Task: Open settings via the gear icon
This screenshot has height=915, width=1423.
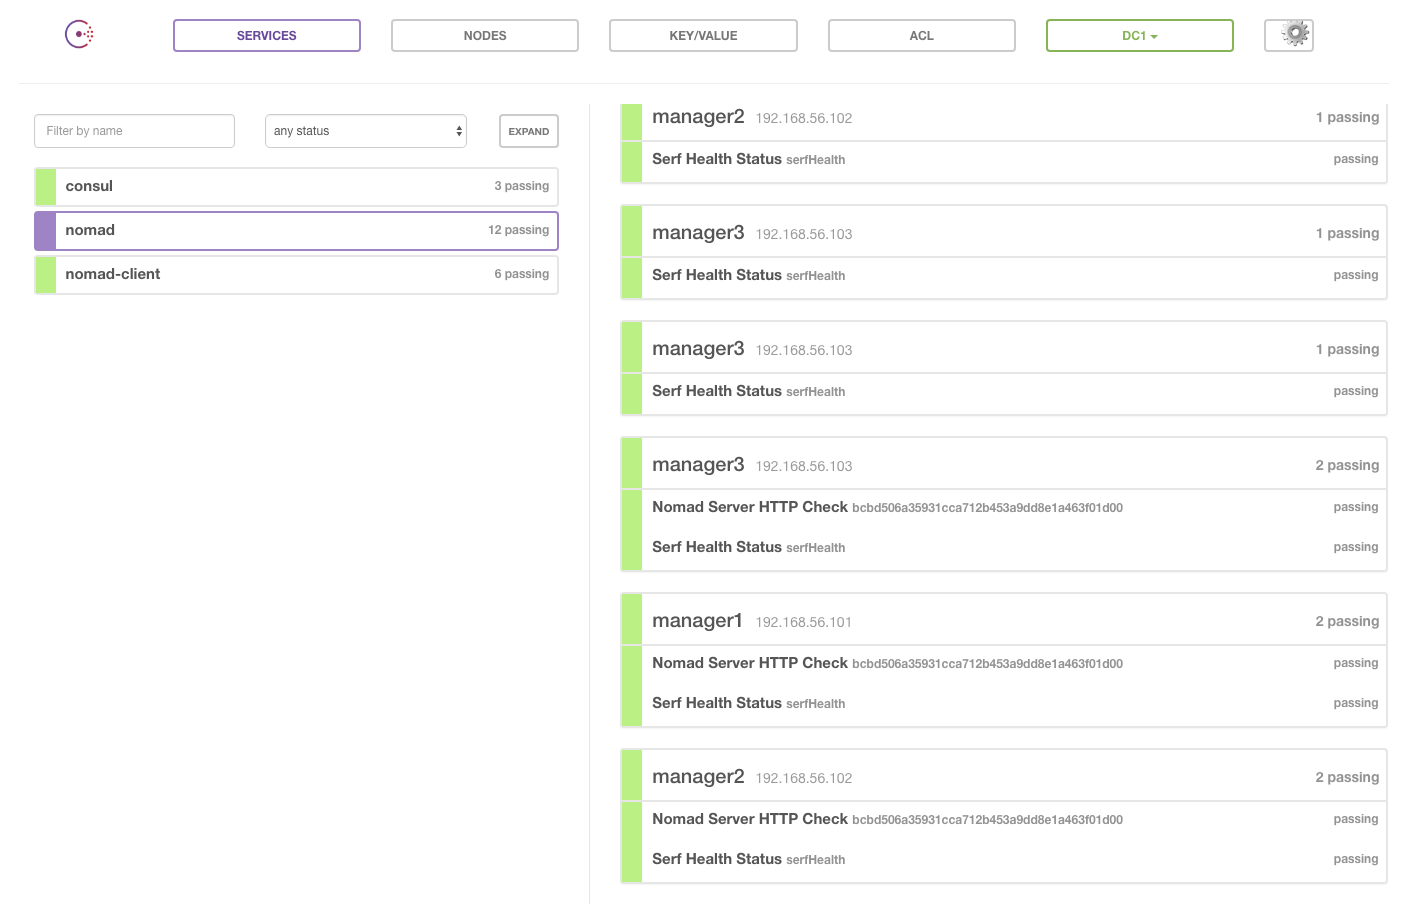Action: (1289, 35)
